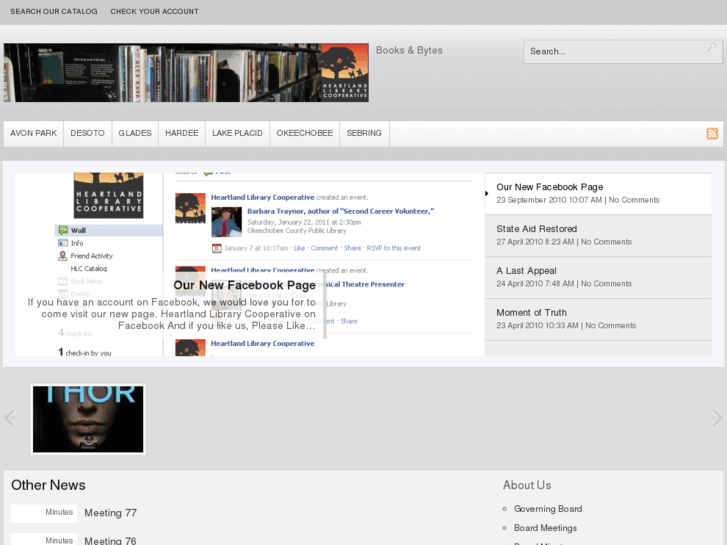Select the Sebring tab

pyautogui.click(x=364, y=134)
